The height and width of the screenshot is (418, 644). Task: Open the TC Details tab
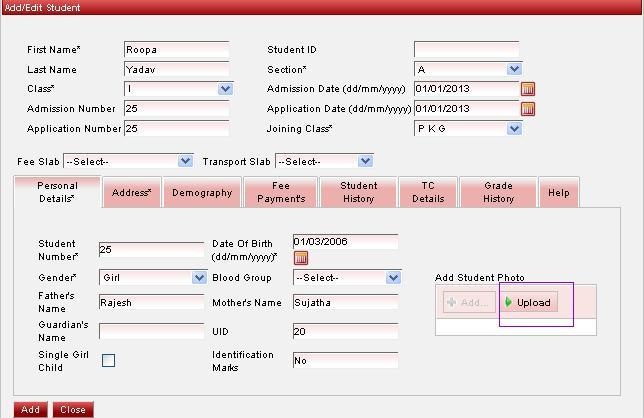pos(428,193)
